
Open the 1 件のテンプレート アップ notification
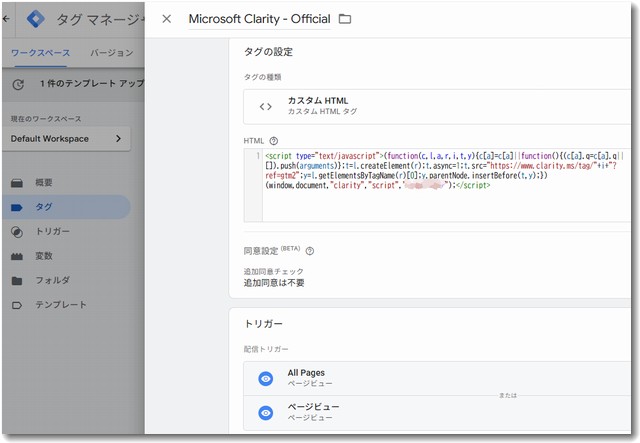point(92,83)
